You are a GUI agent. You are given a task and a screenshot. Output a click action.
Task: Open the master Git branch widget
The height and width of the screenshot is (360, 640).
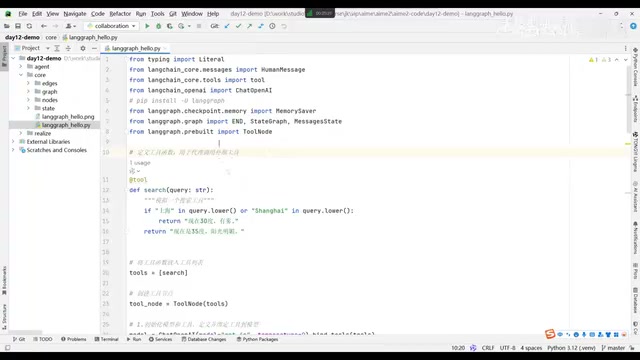tap(613, 348)
